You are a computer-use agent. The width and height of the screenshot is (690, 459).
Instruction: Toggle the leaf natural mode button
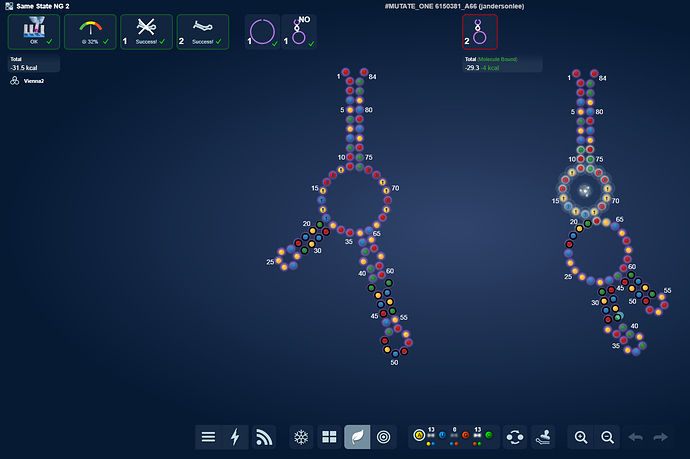[x=357, y=437]
